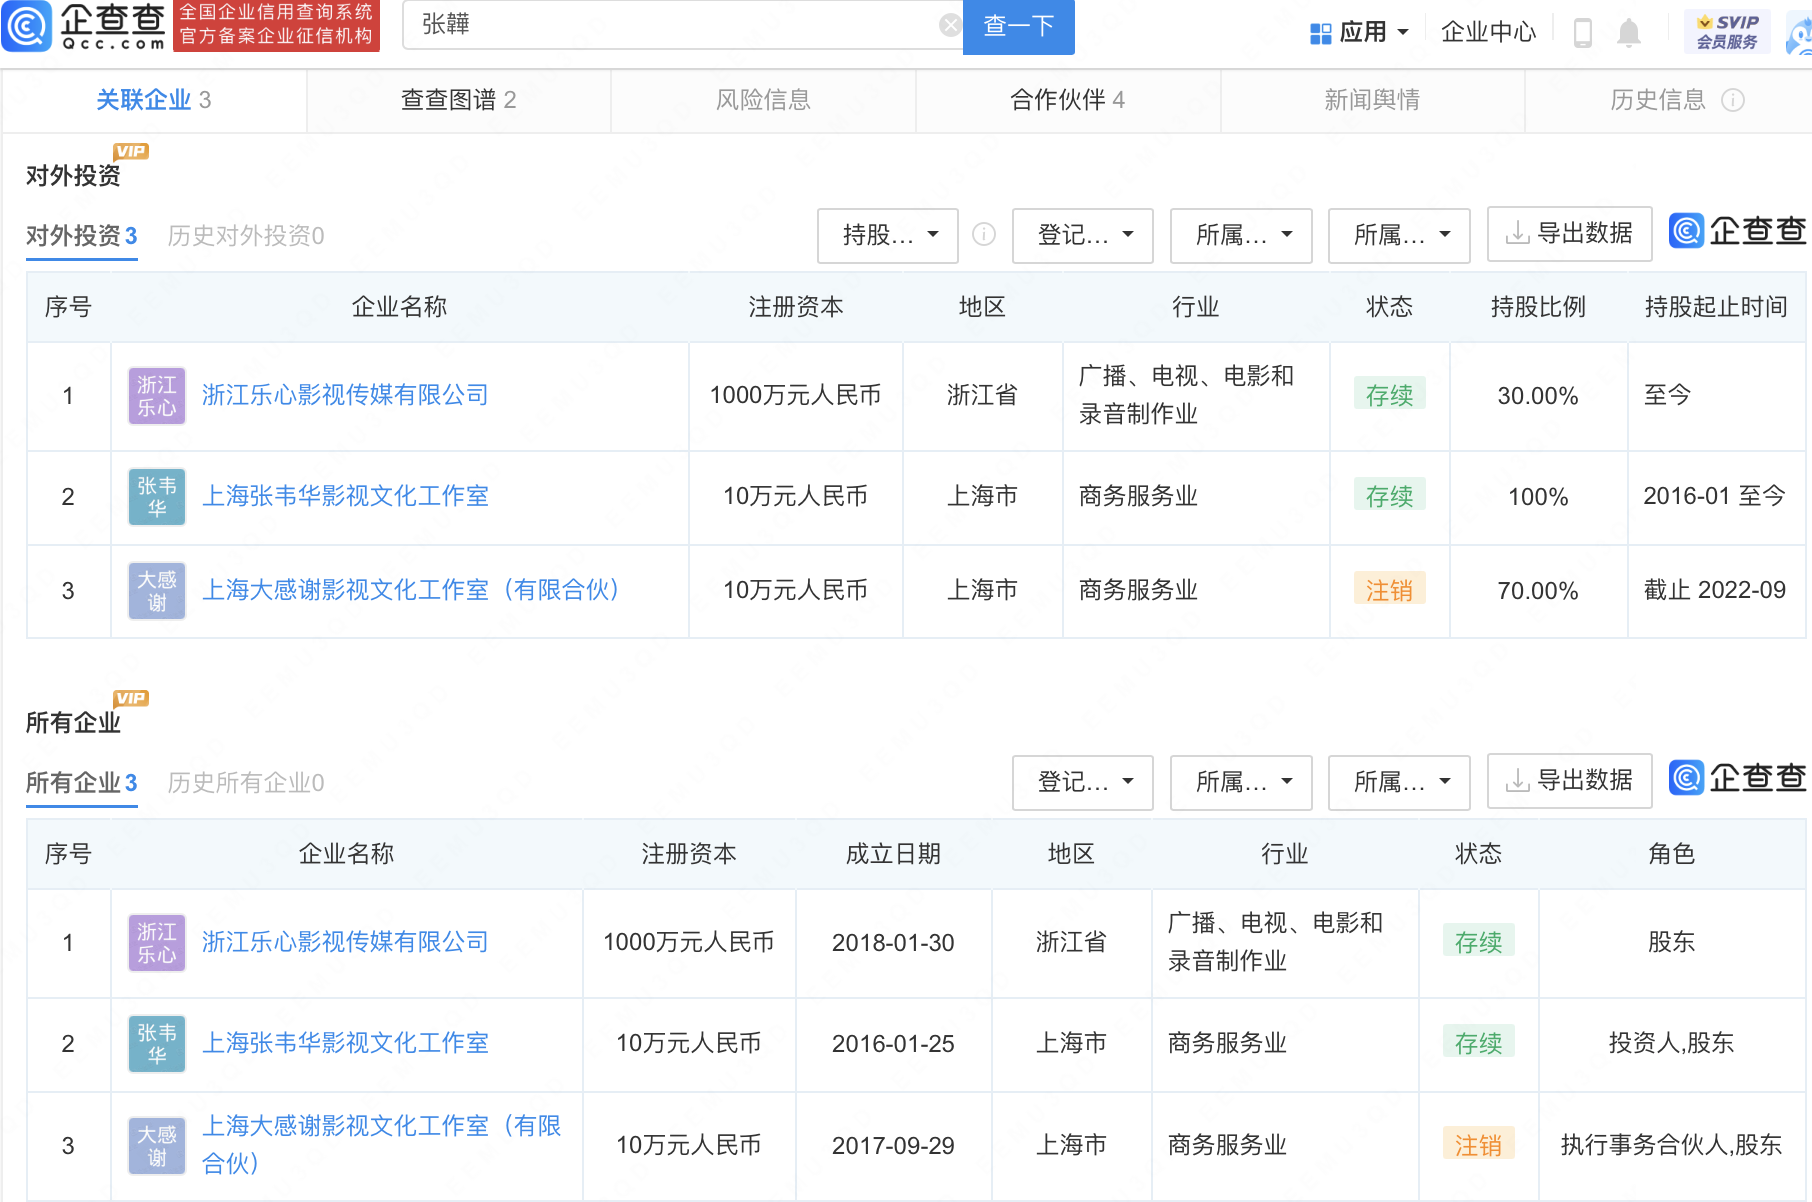Screen dimensions: 1812x1202
Task: Click the download icon on 导出数据 button
Action: click(x=1516, y=234)
